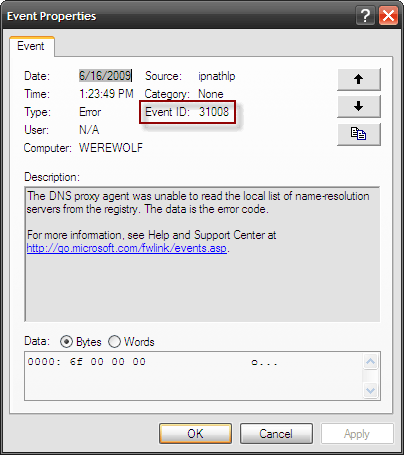
Task: Click the disabled Apply button
Action: (x=357, y=434)
